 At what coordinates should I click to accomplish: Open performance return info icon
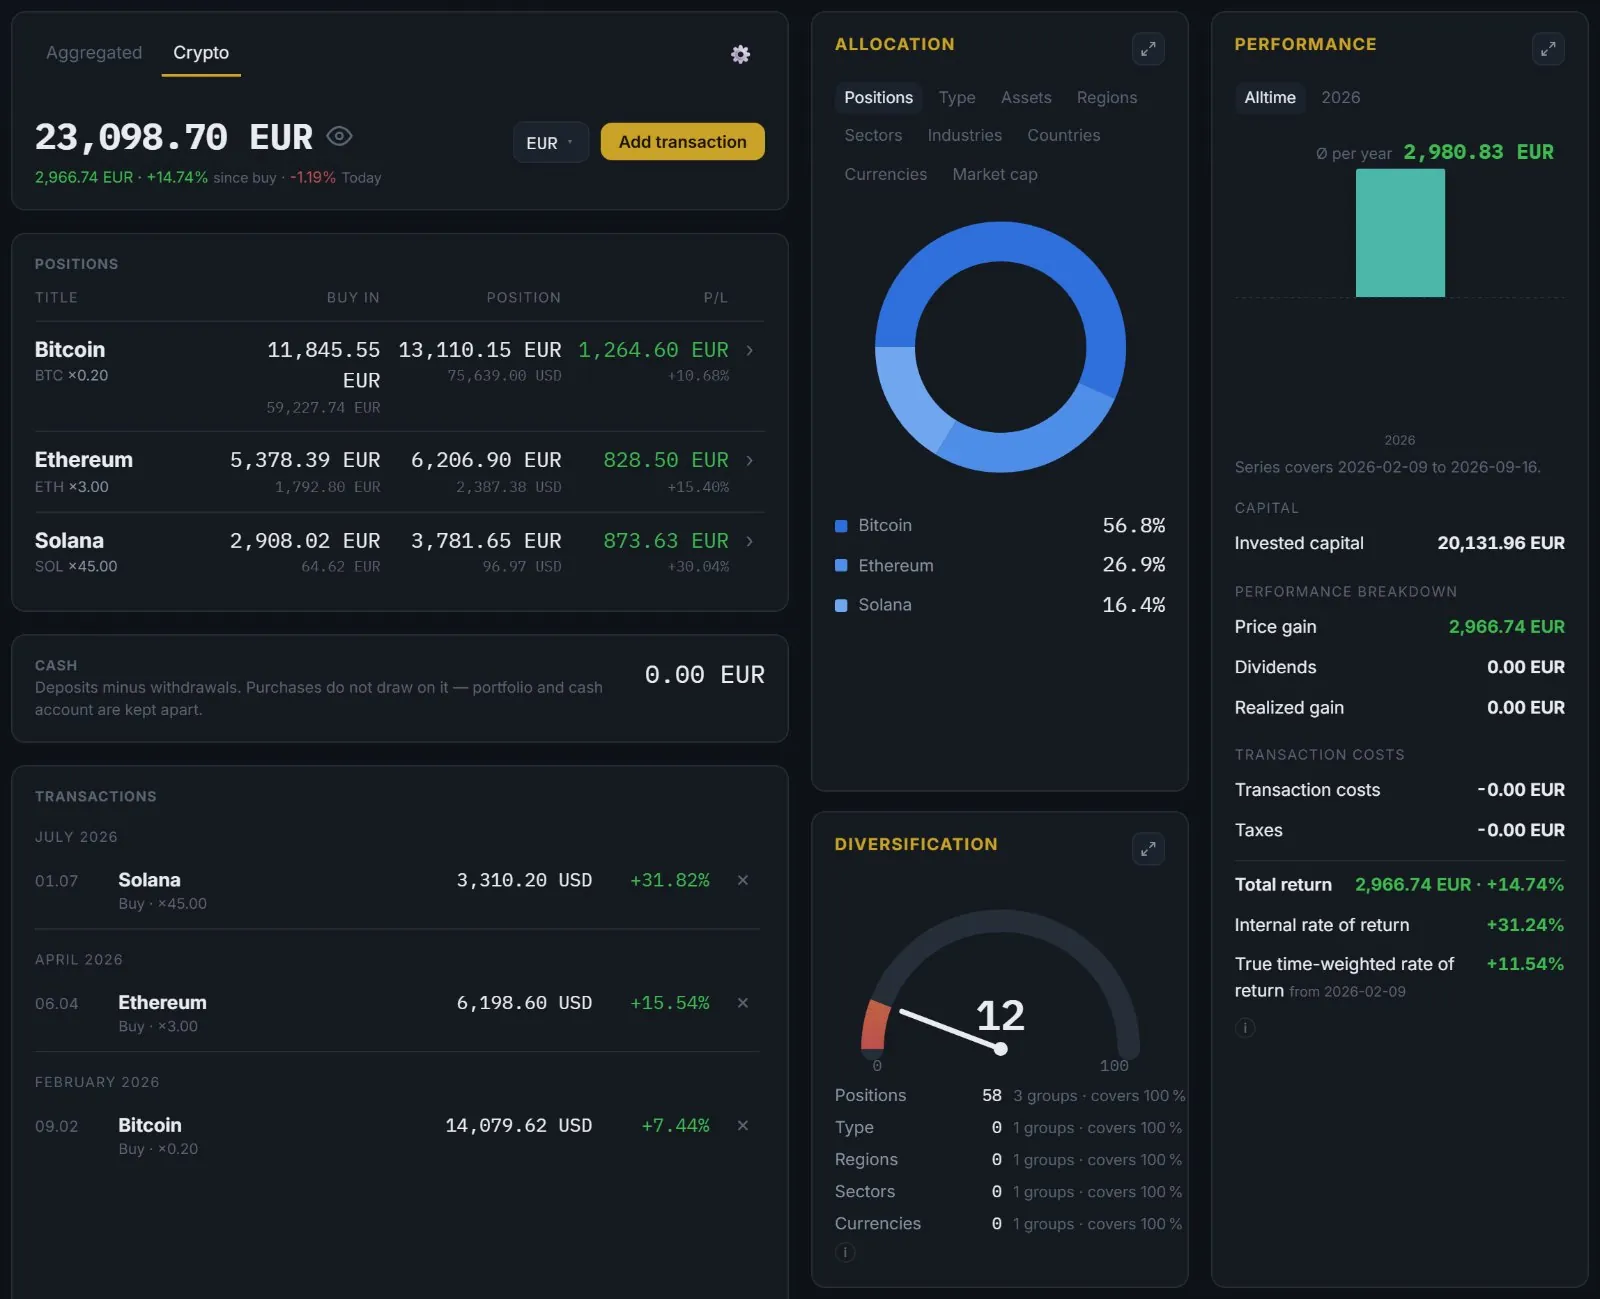coord(1244,1028)
